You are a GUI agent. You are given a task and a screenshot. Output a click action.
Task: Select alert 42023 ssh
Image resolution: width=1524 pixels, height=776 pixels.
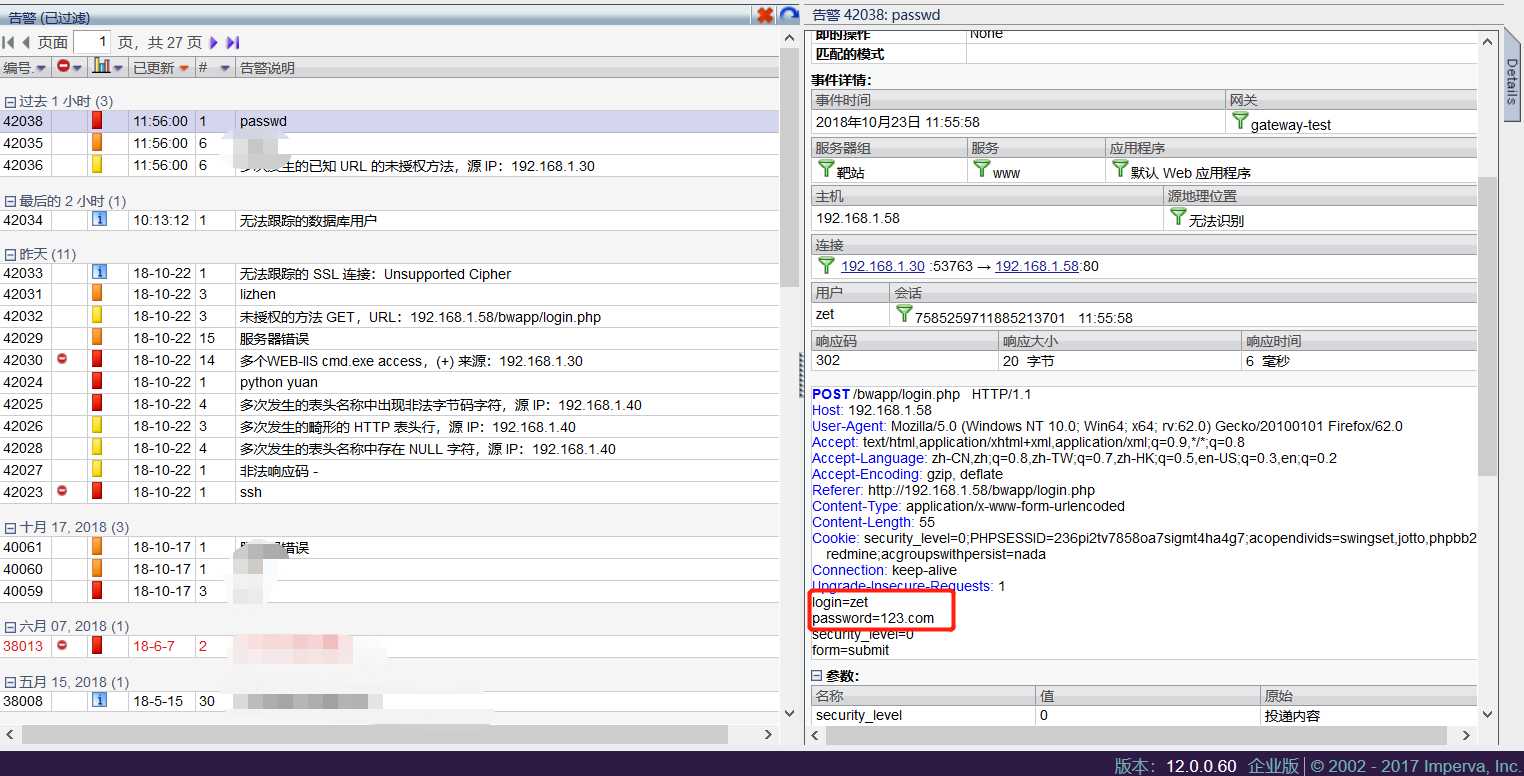(x=390, y=492)
